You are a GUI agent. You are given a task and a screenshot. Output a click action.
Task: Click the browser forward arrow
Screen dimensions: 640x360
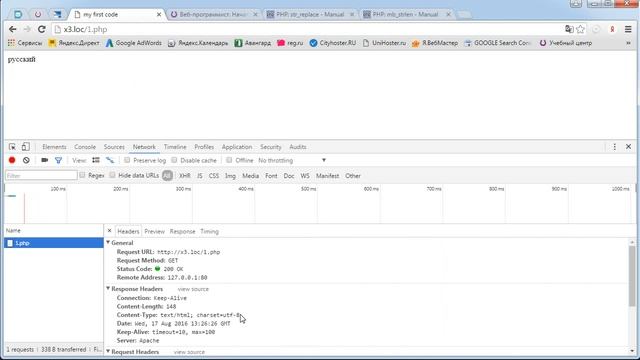[27, 29]
